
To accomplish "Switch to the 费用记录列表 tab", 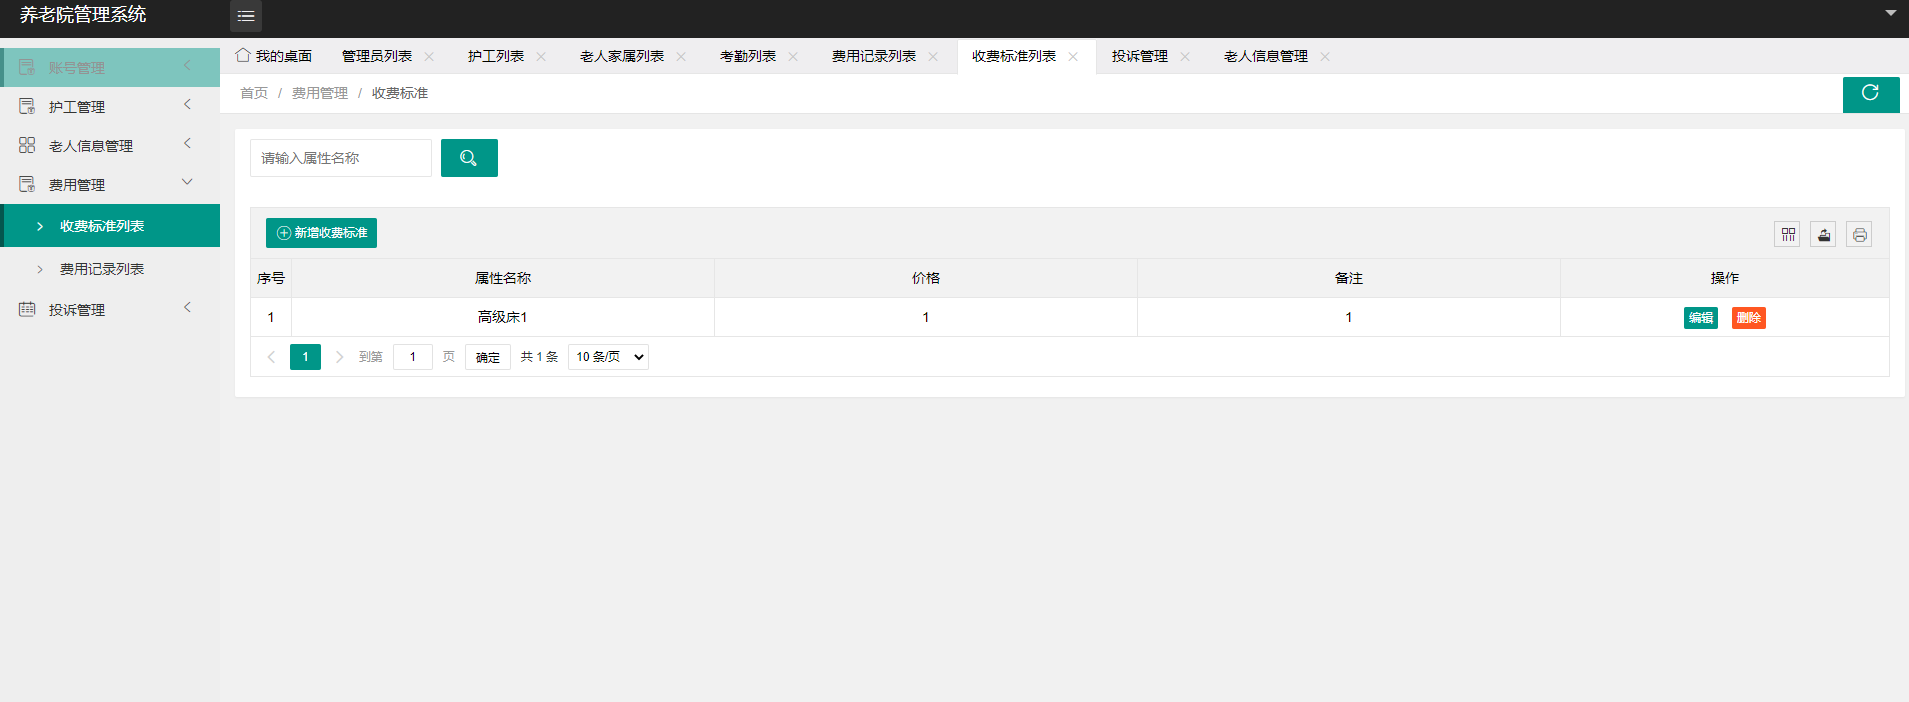I will click(874, 56).
